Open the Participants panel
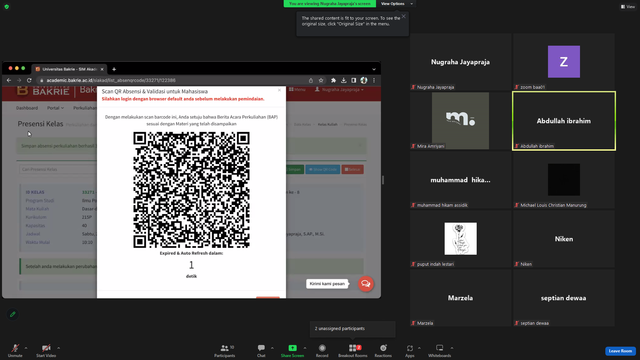 click(224, 350)
